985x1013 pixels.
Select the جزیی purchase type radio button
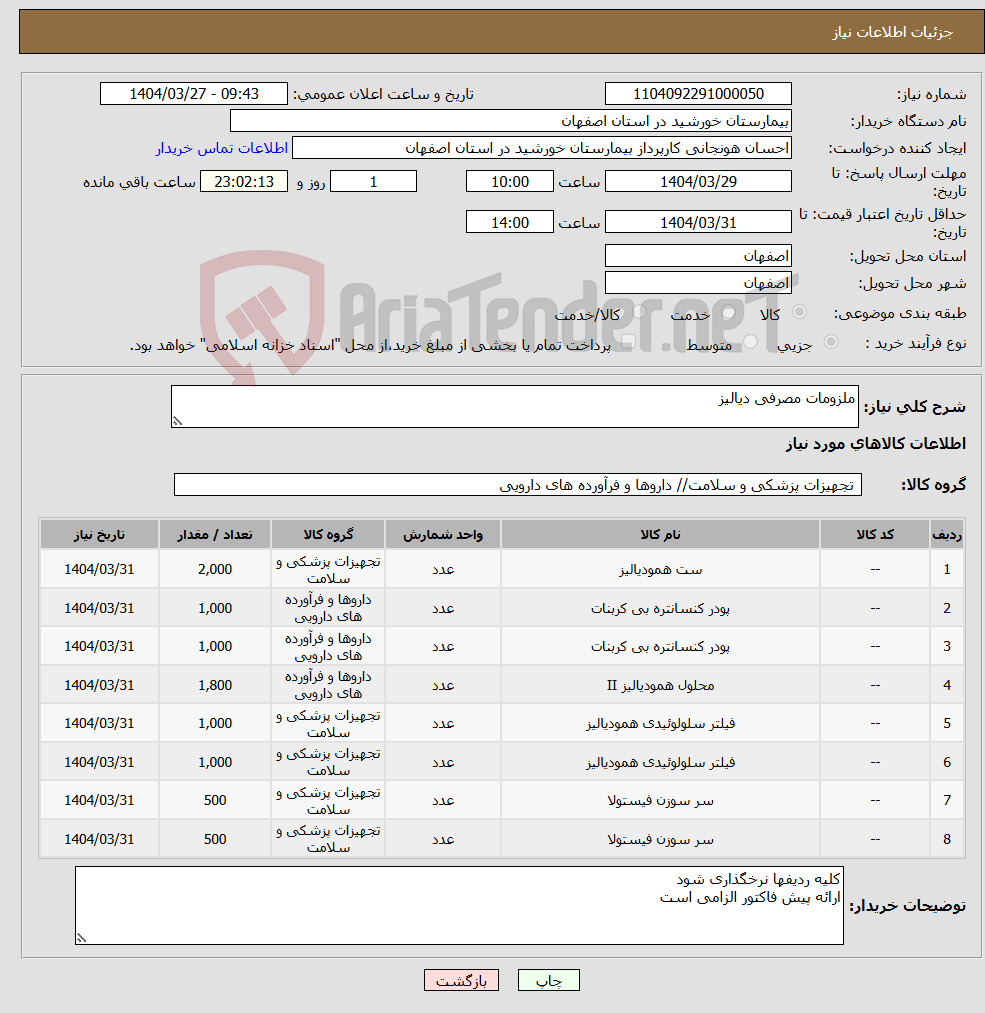click(x=831, y=342)
